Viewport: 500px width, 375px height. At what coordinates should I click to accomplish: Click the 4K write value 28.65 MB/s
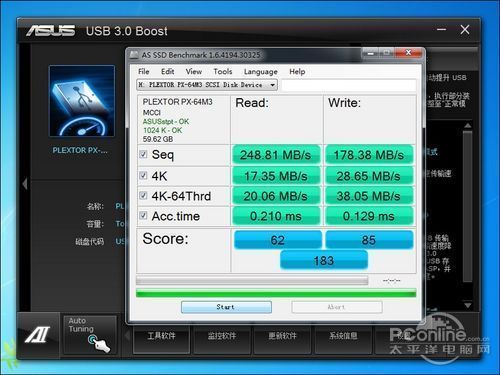pyautogui.click(x=369, y=176)
